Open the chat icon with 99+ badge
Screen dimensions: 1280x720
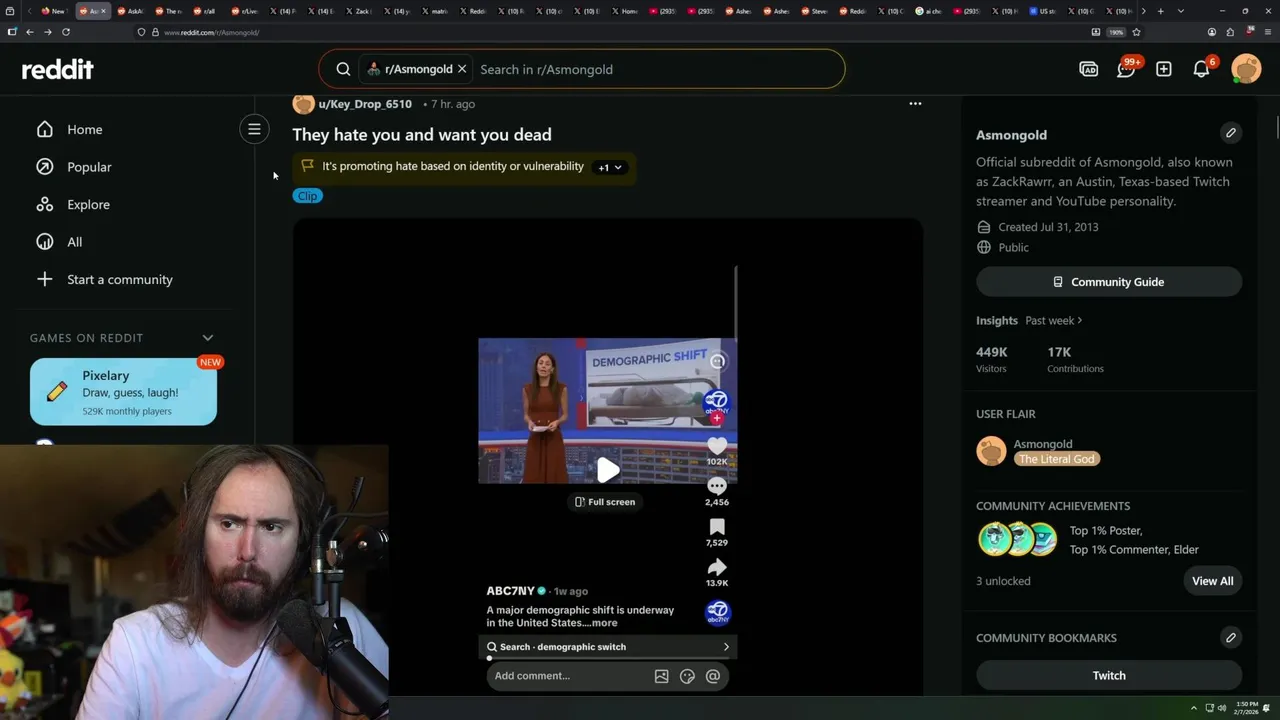[1126, 69]
